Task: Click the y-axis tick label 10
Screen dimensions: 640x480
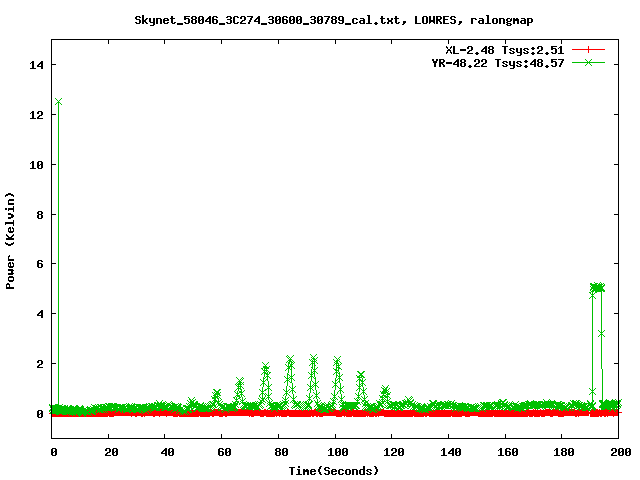Action: coord(36,165)
